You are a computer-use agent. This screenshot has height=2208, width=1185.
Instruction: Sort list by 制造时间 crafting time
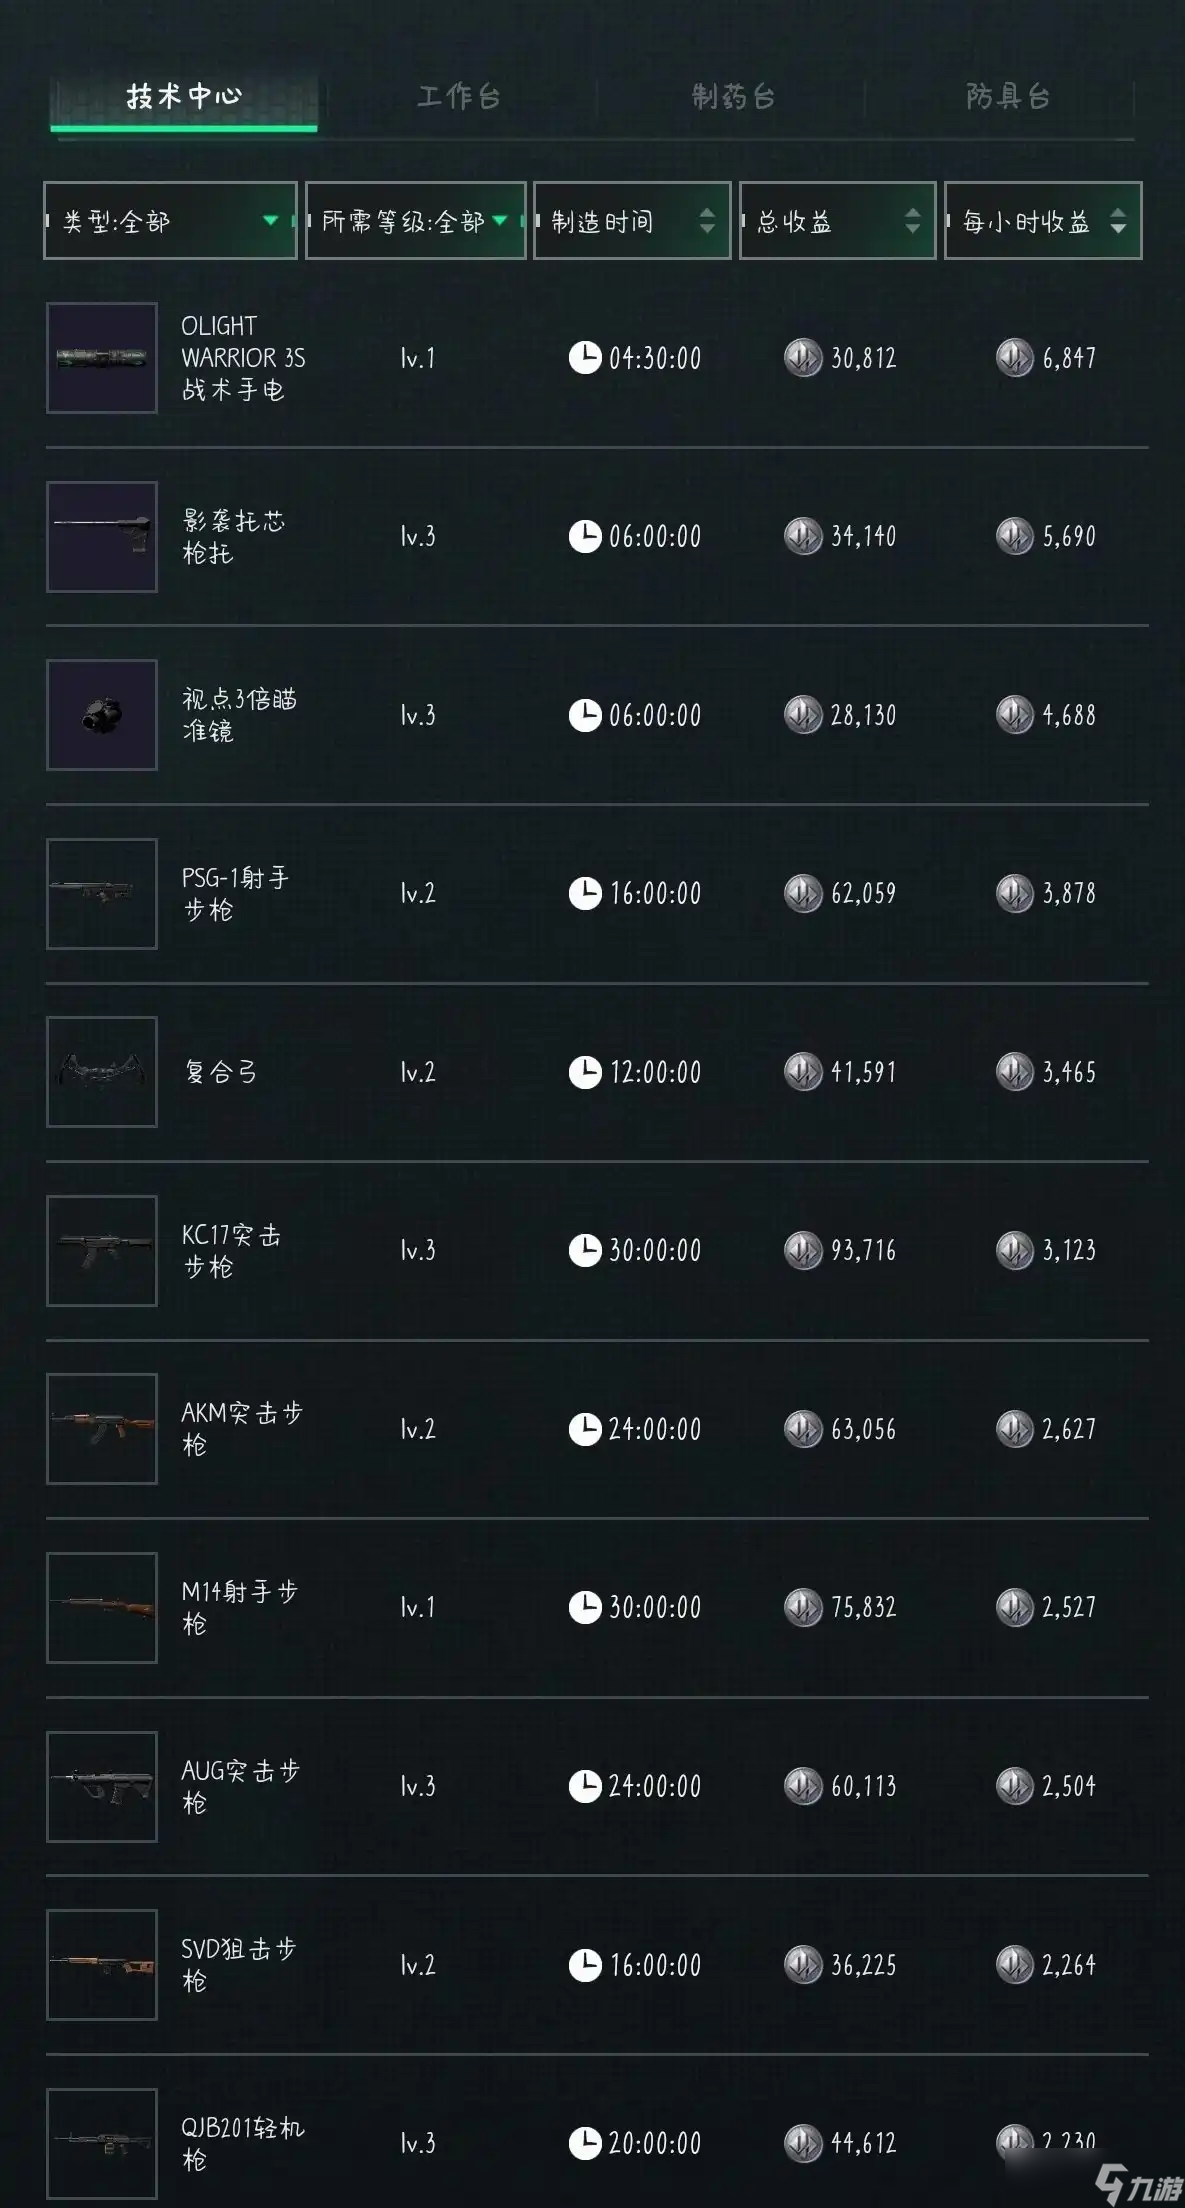point(632,221)
